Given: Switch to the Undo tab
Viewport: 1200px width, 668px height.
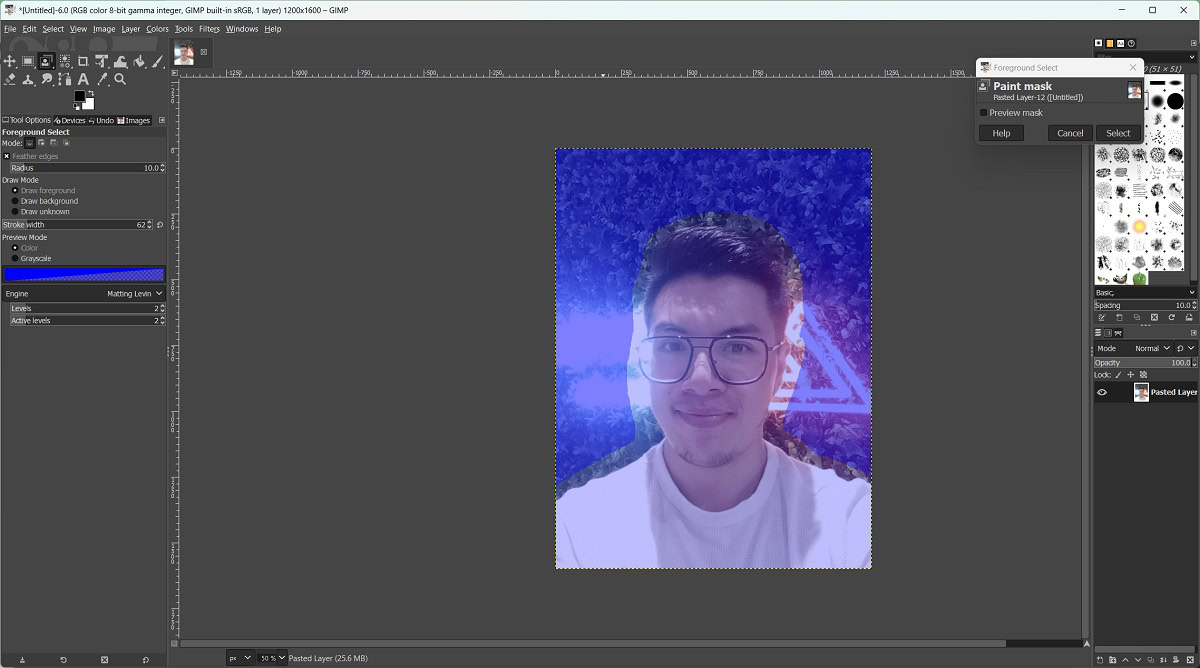Looking at the screenshot, I should pos(100,120).
